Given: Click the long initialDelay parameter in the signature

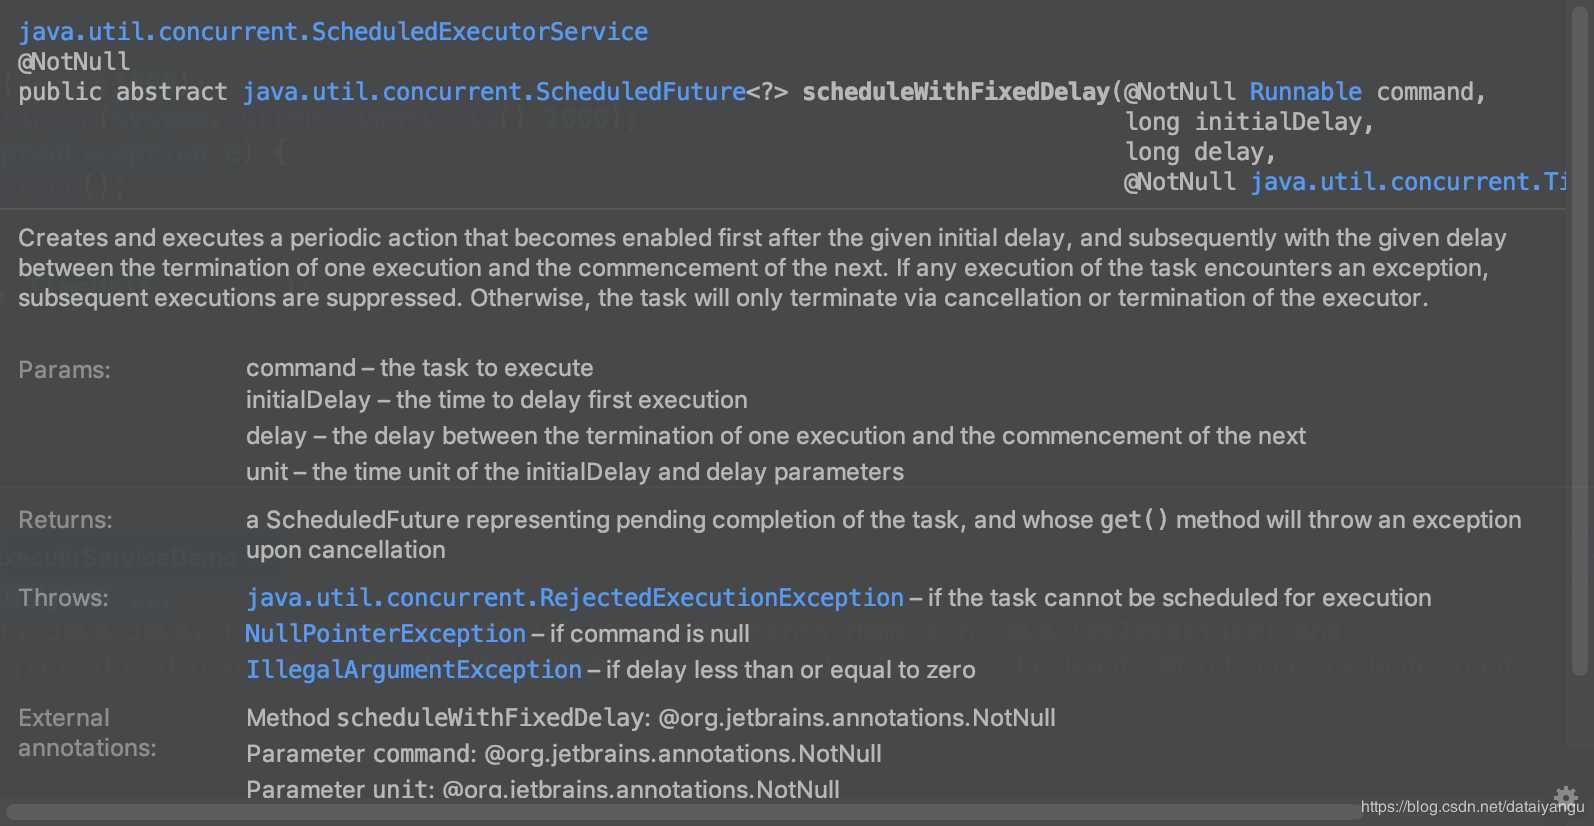Looking at the screenshot, I should [x=1249, y=122].
